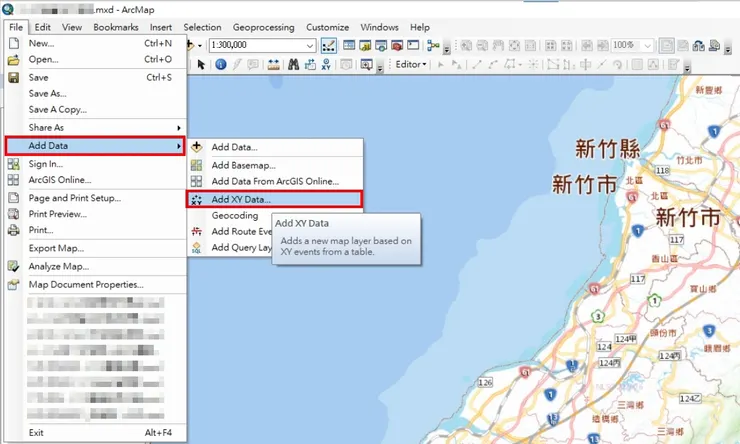Image resolution: width=740 pixels, height=444 pixels.
Task: Open the Geoprocessing menu
Action: click(x=264, y=27)
